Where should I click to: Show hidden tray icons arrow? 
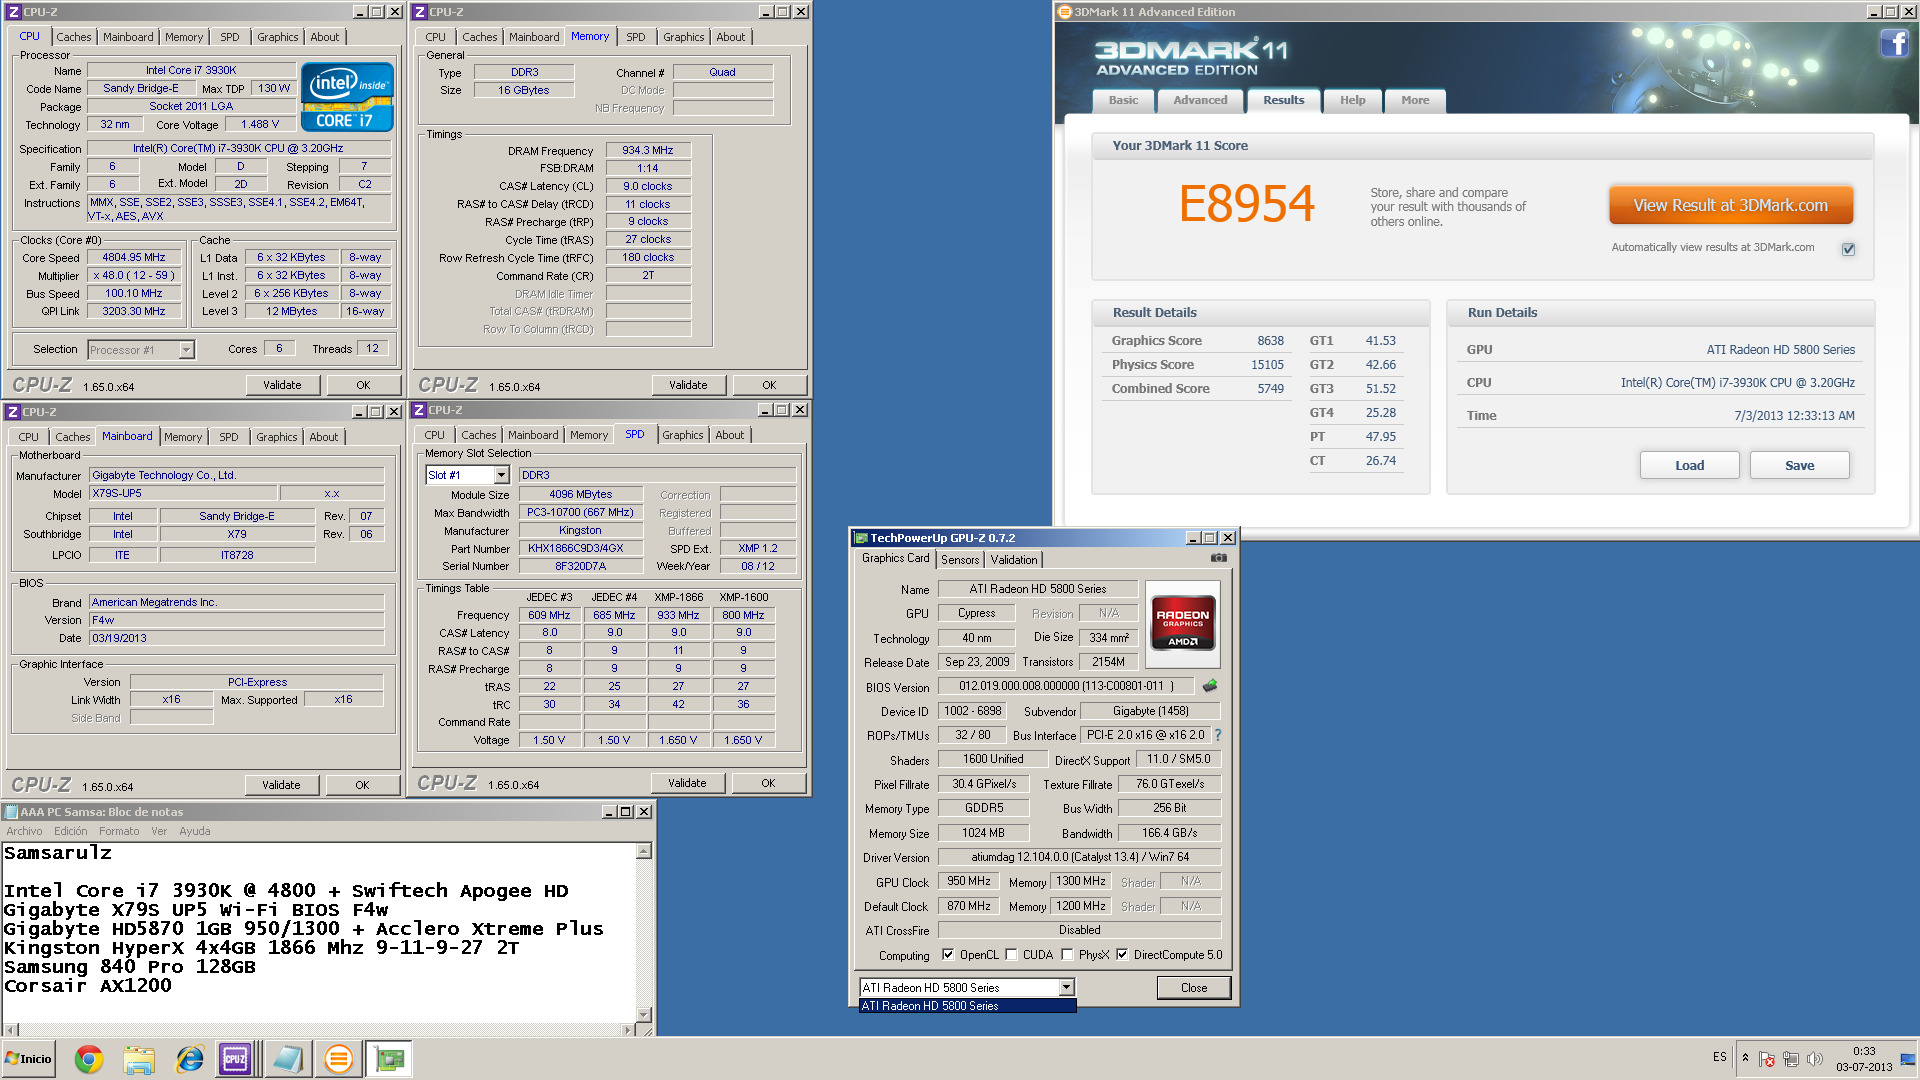click(x=1745, y=1057)
